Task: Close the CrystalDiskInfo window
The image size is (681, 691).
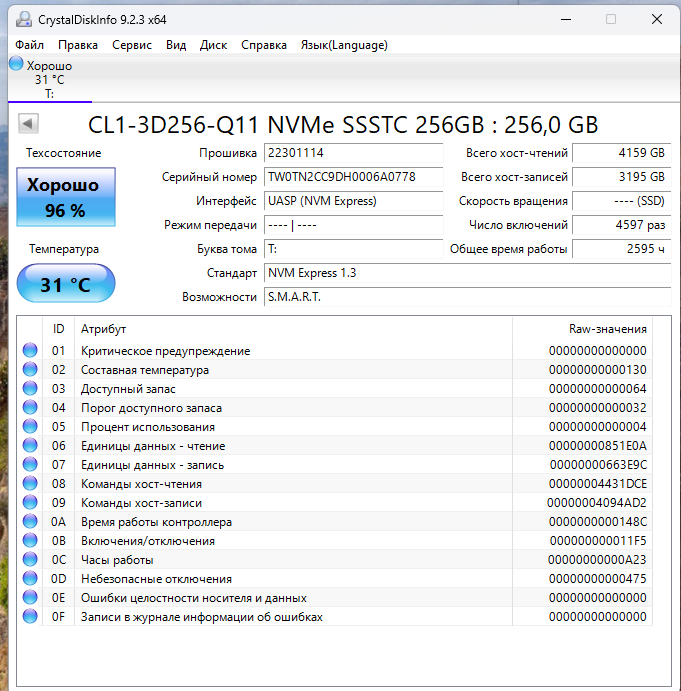Action: click(657, 19)
